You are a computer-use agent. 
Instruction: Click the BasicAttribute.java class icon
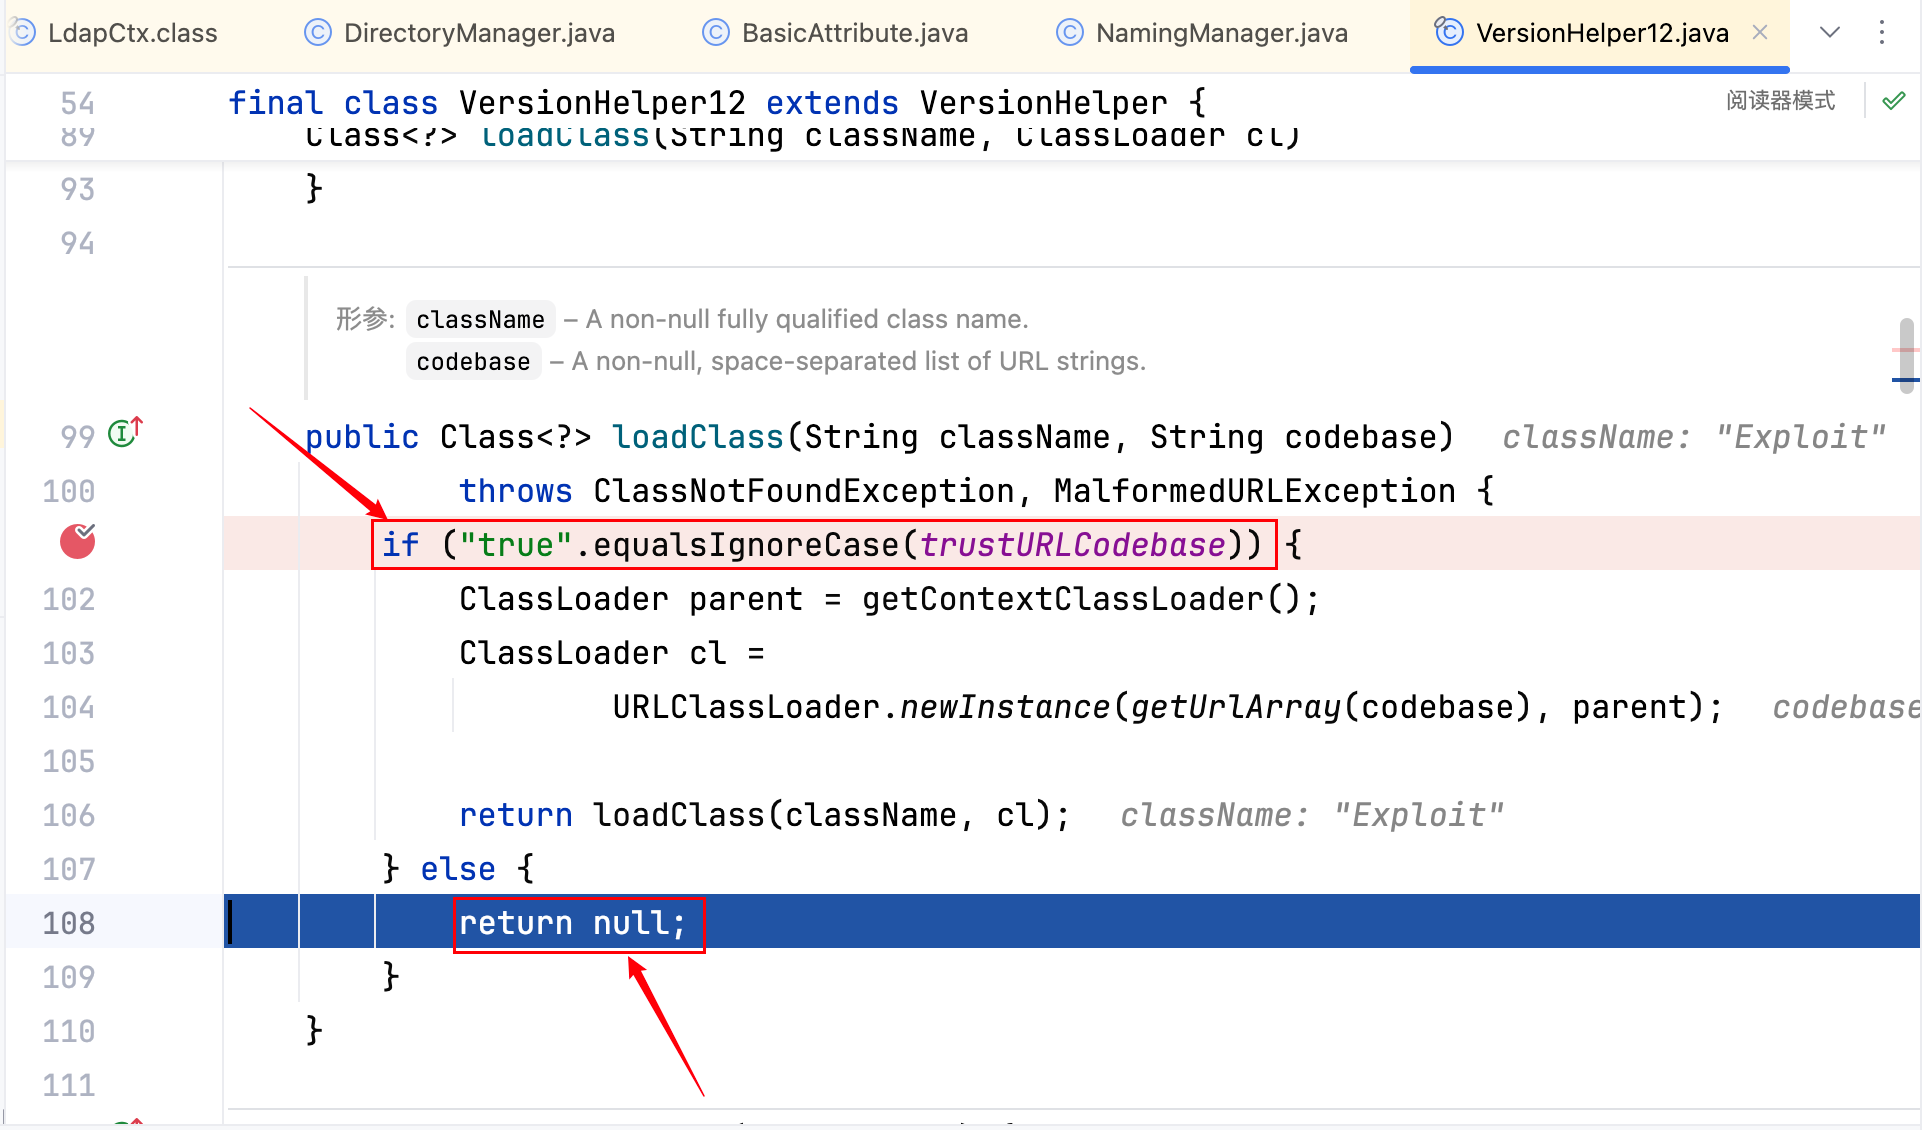tap(716, 33)
